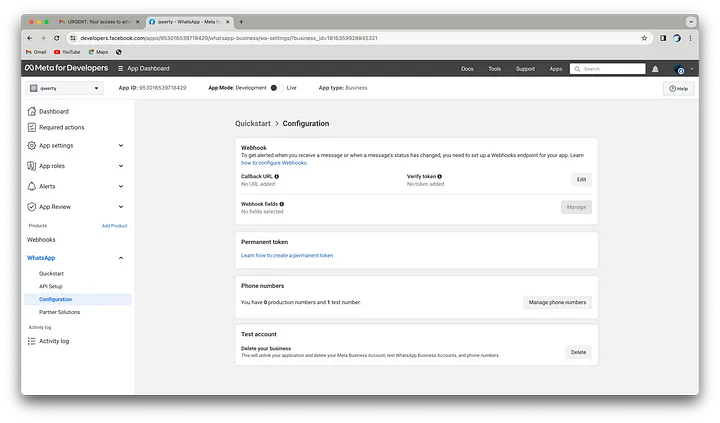Click the App settings gear icon

pyautogui.click(x=32, y=146)
